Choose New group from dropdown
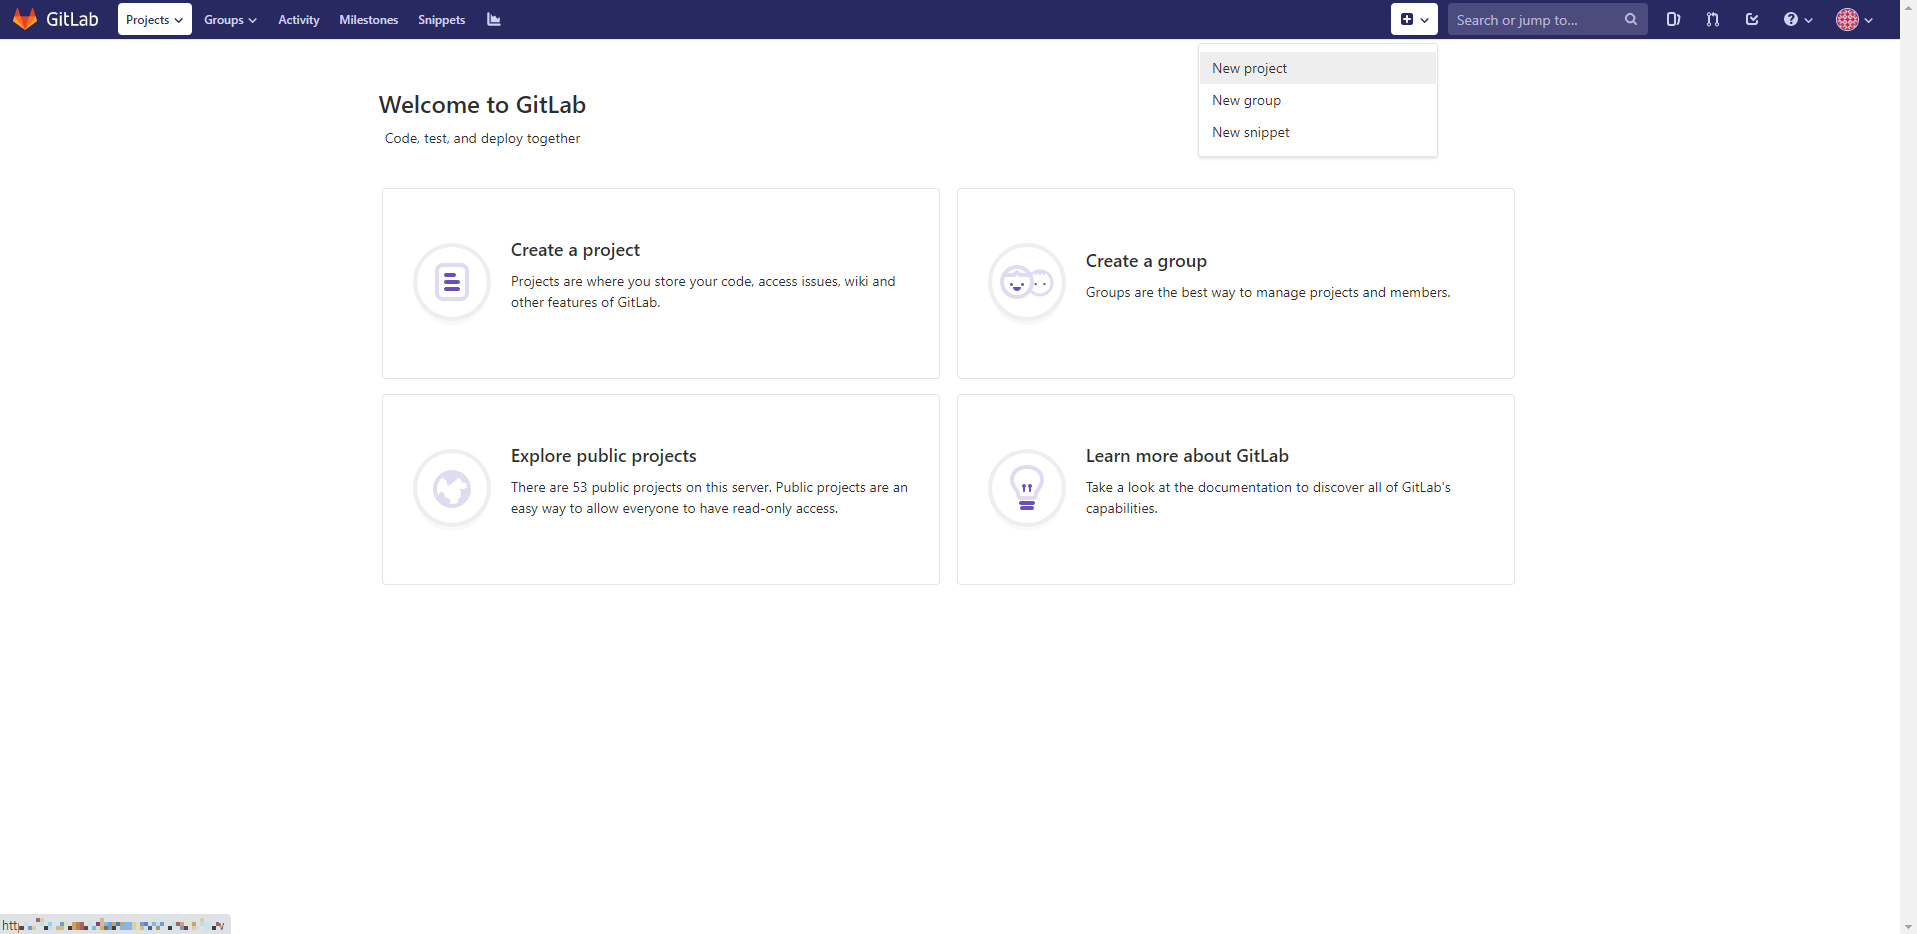Viewport: 1917px width, 934px height. 1317,100
